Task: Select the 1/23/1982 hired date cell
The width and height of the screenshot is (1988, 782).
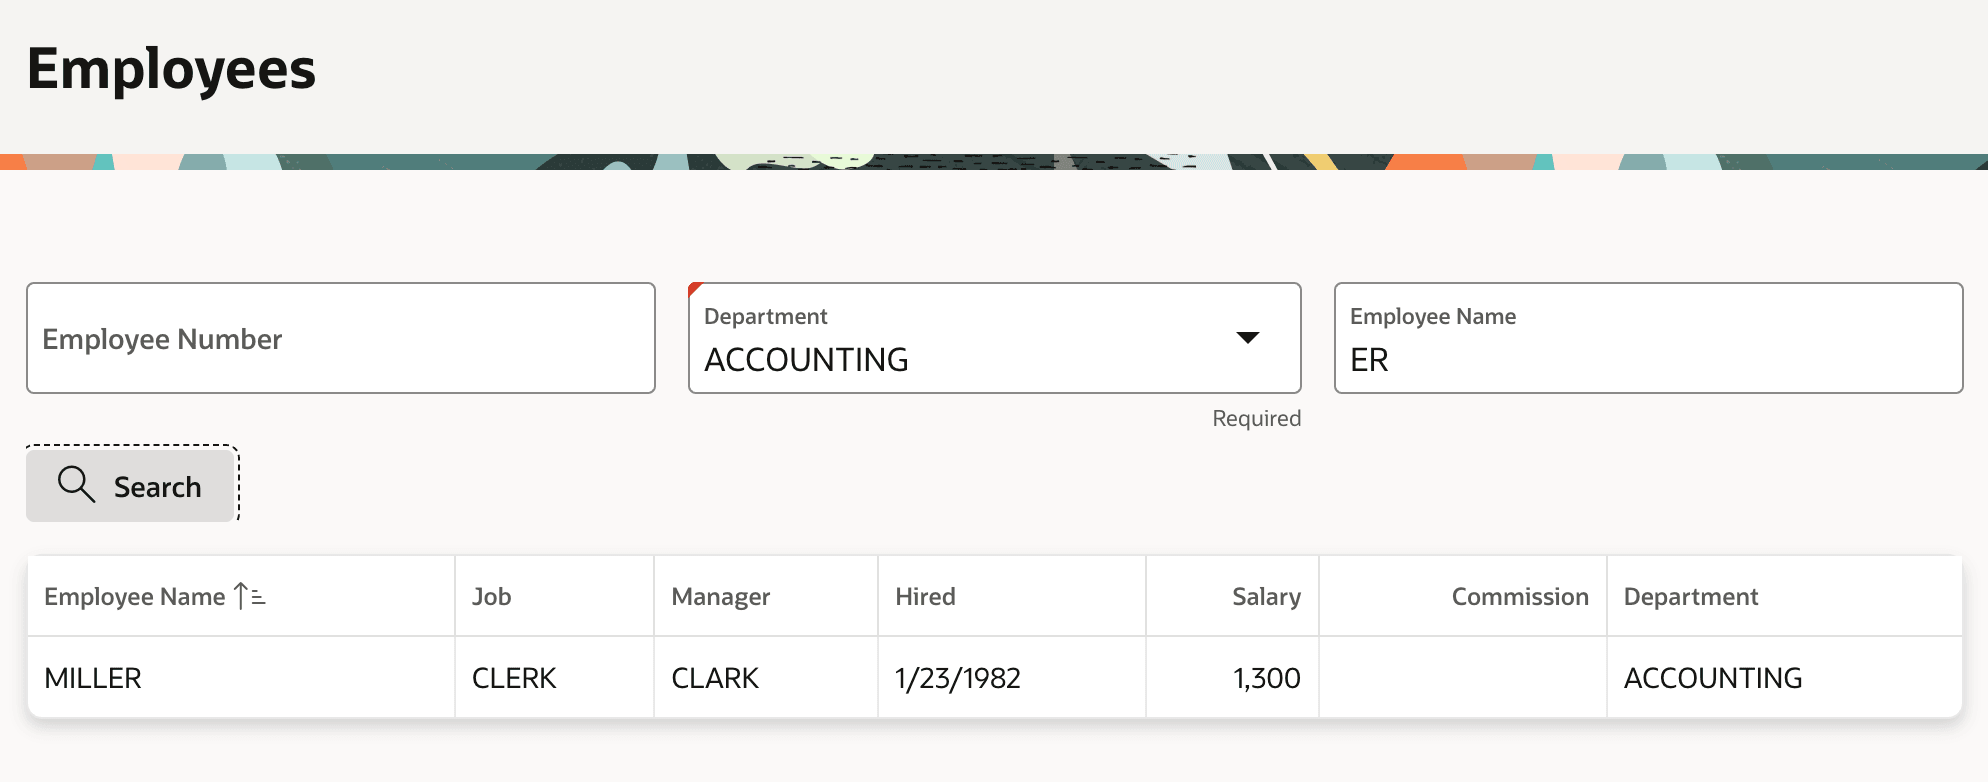Action: [1012, 678]
